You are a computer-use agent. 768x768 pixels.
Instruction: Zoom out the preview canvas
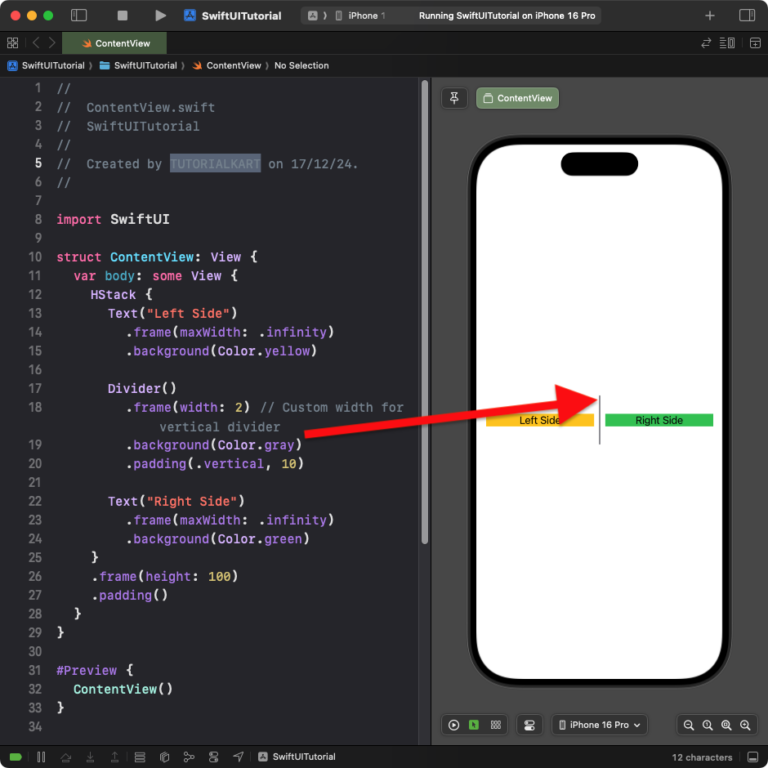click(x=688, y=725)
